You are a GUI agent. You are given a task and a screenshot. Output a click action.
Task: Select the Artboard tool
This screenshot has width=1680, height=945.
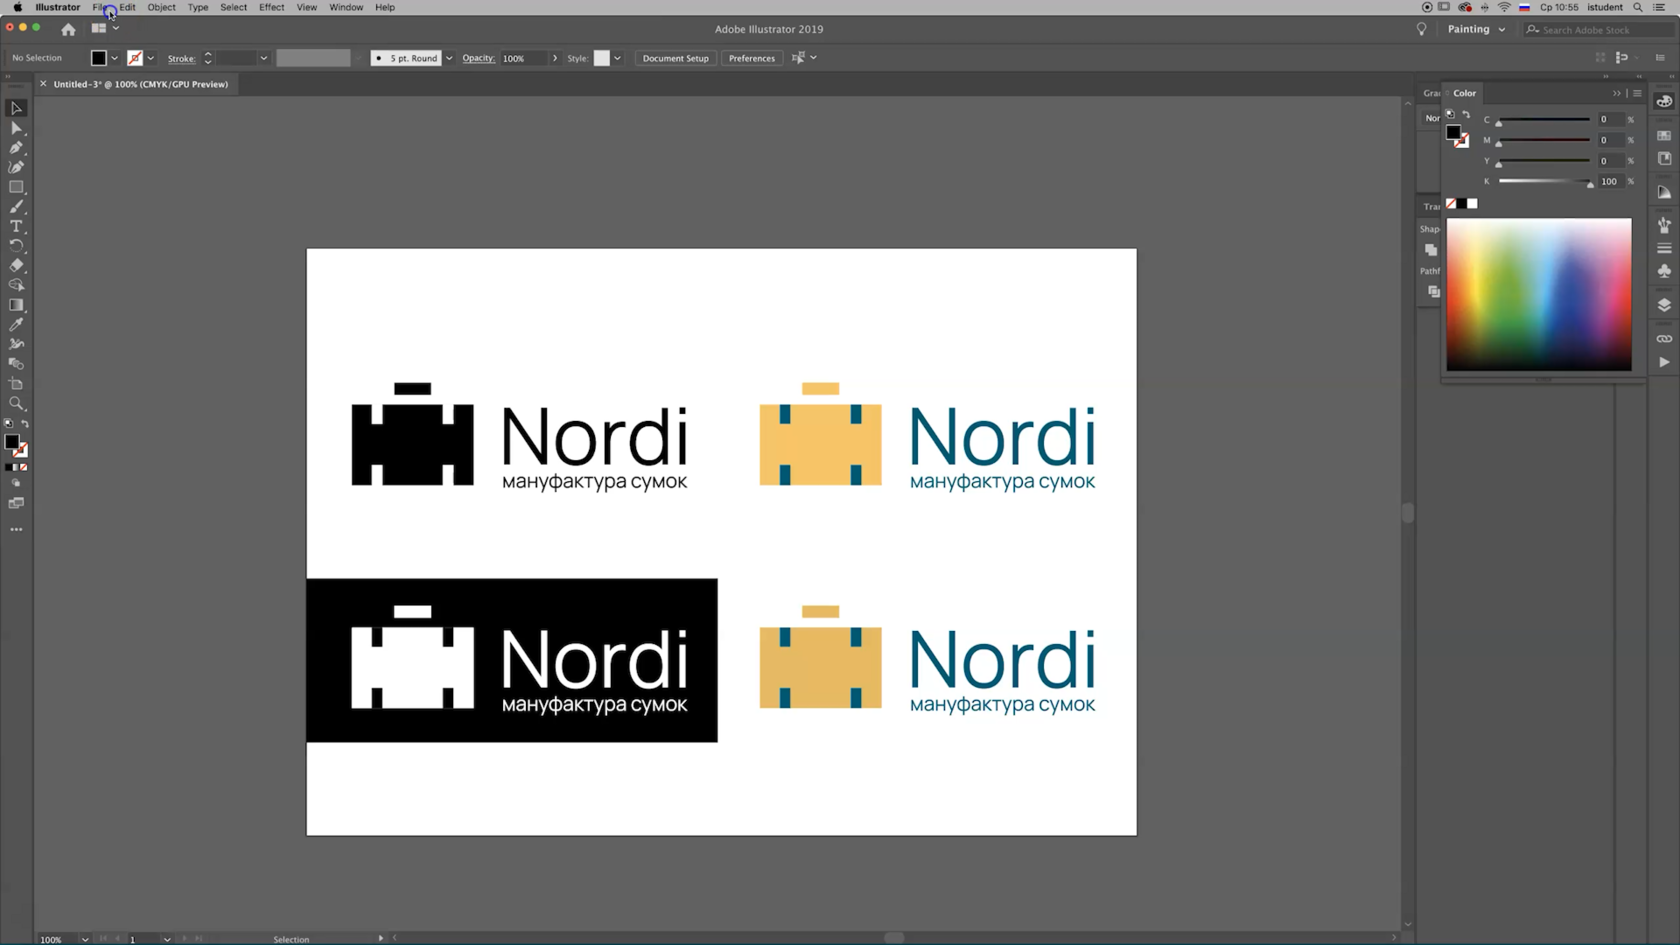pos(16,384)
